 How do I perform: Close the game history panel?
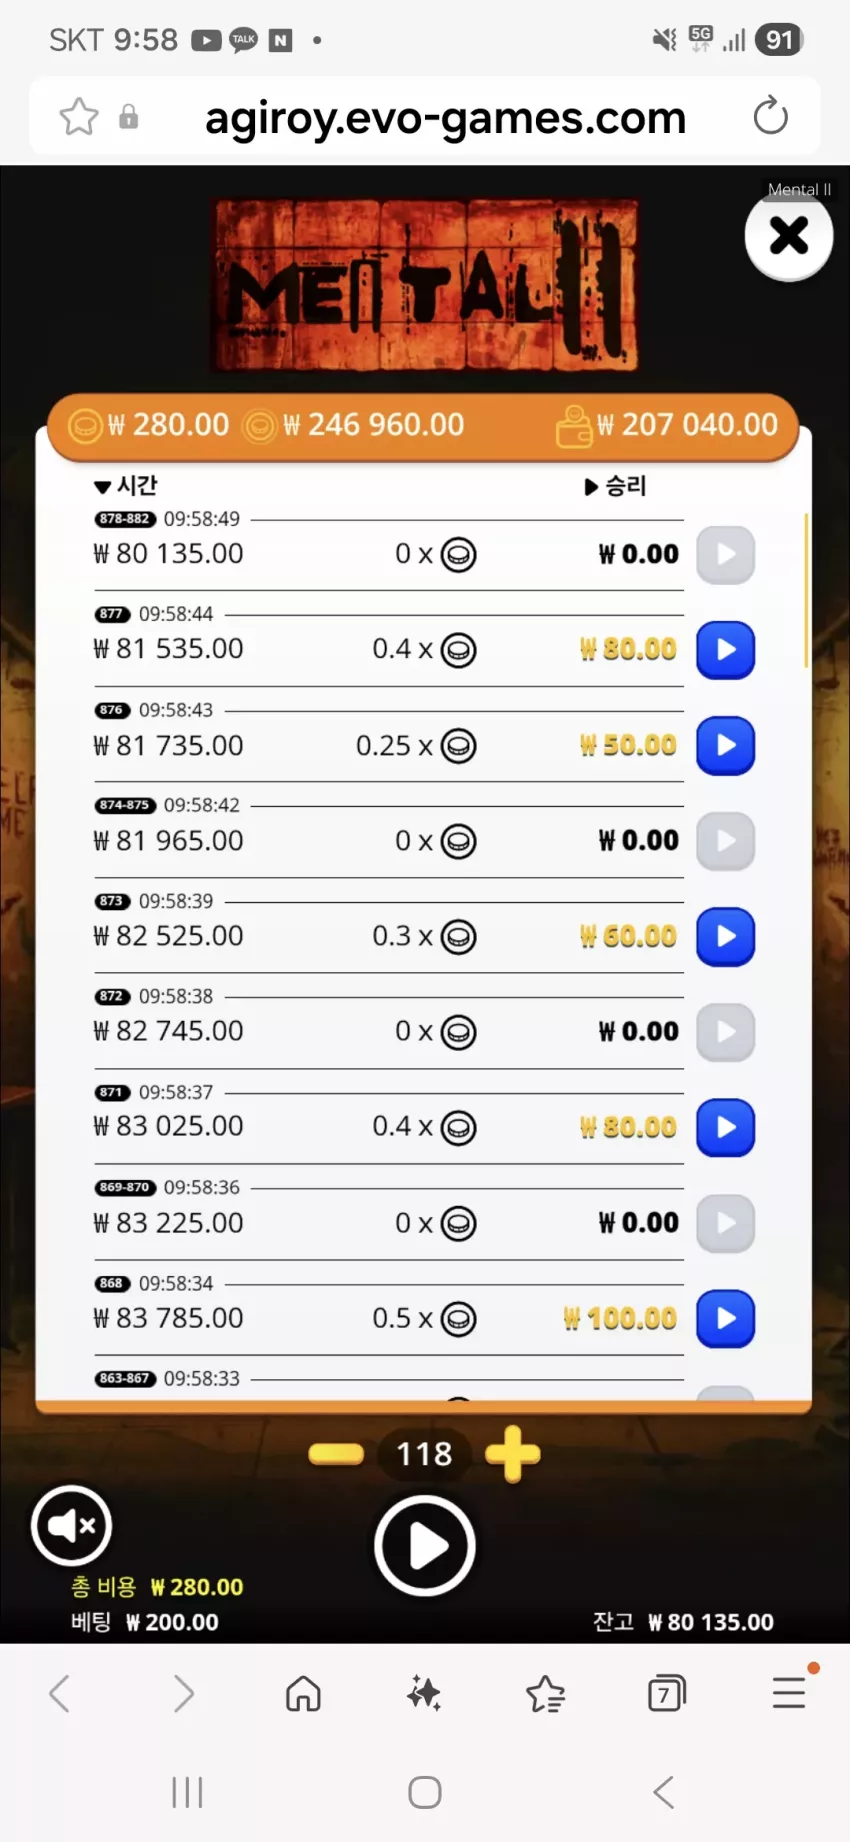click(x=789, y=236)
